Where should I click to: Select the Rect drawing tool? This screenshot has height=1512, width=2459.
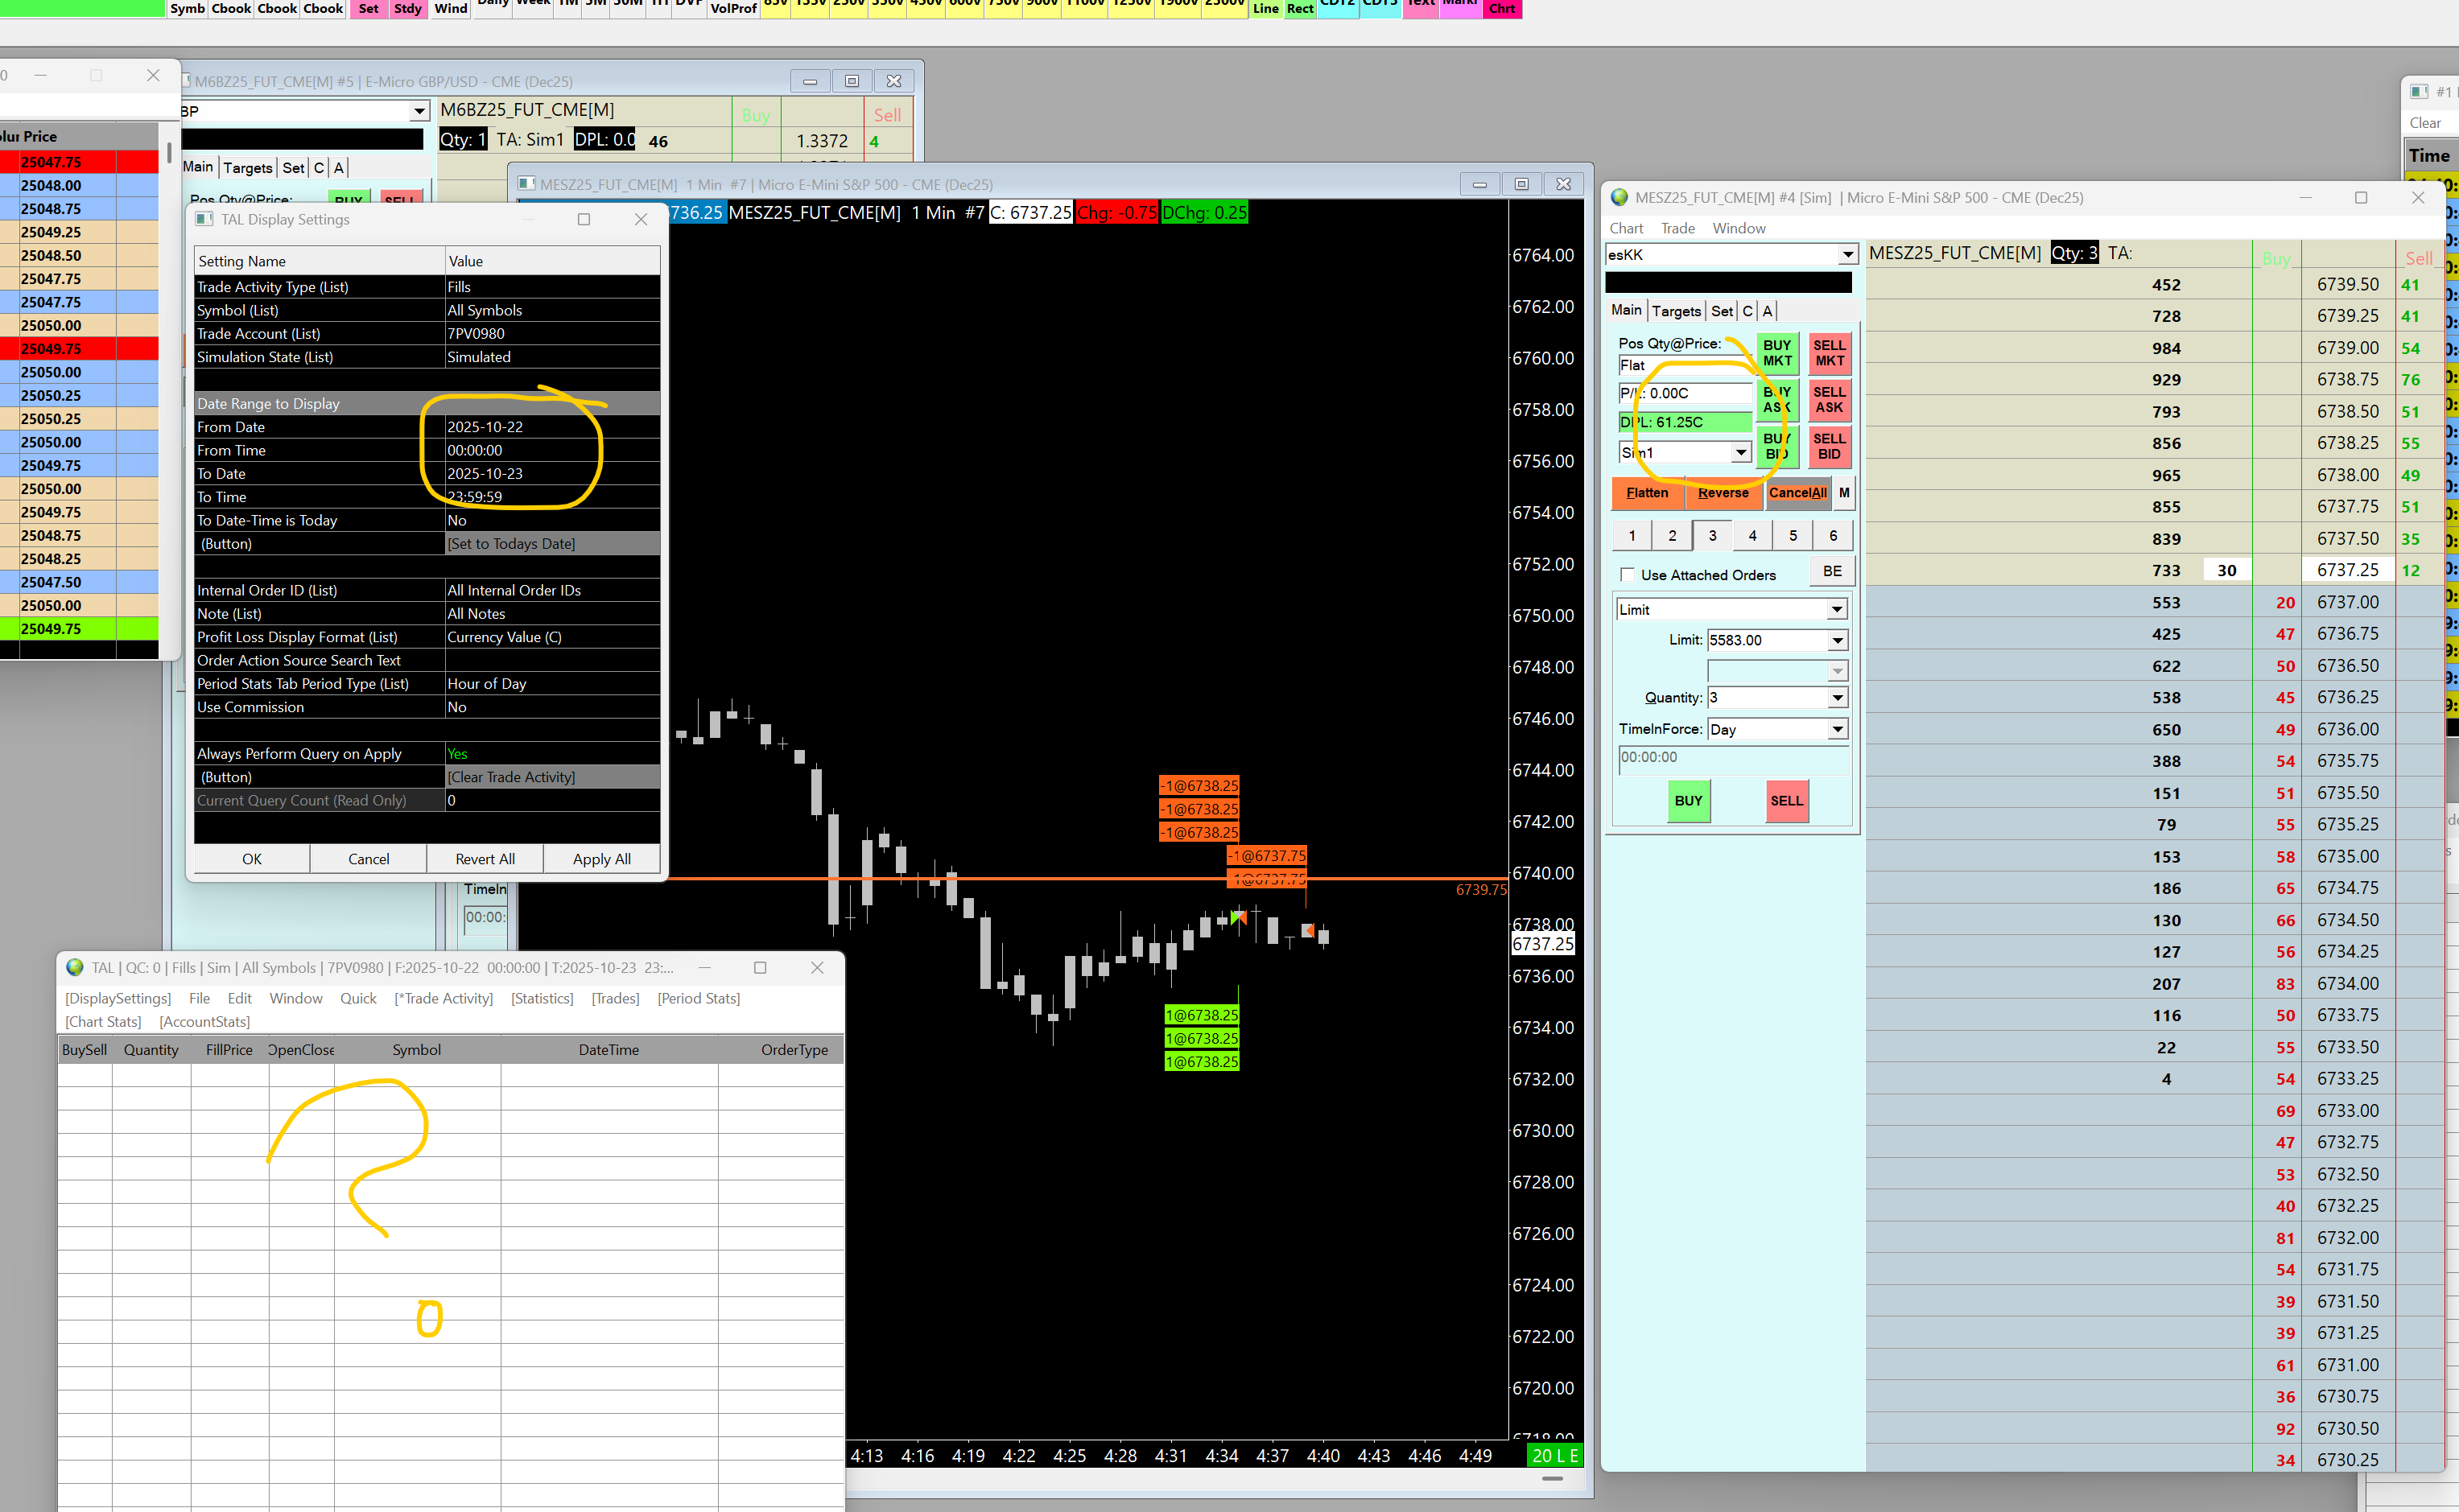click(1299, 8)
